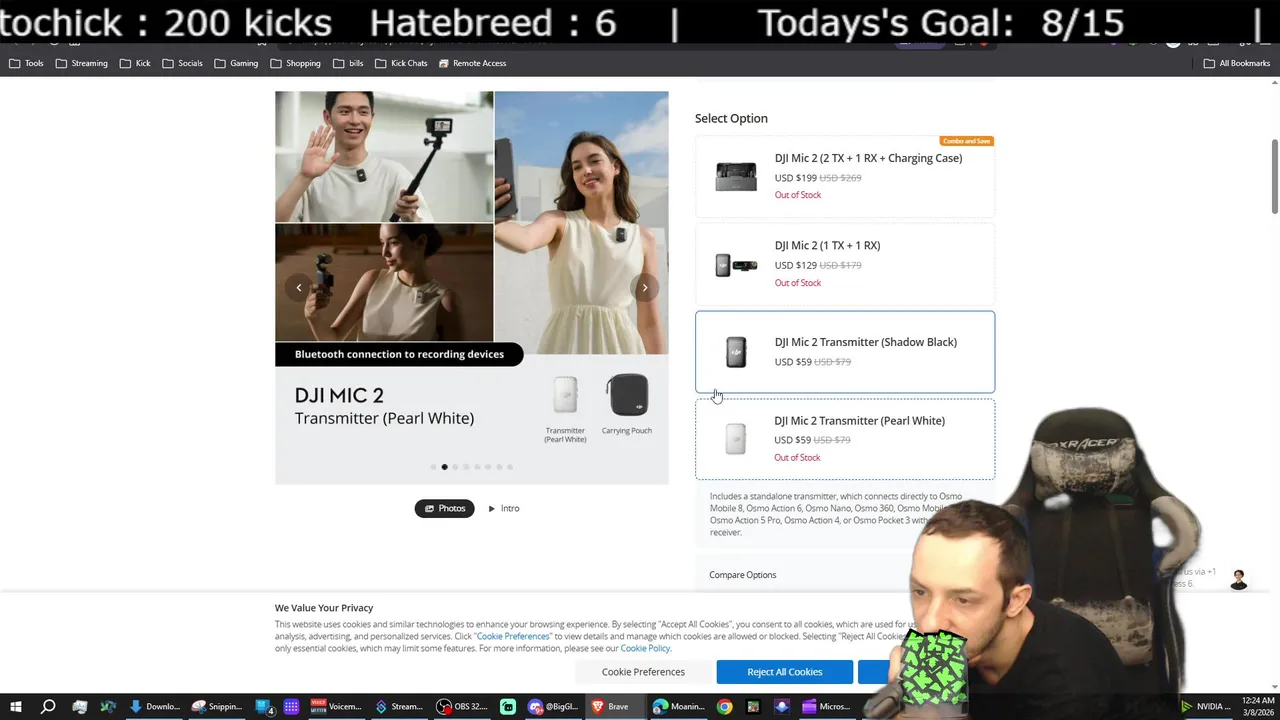
Task: Switch gallery to the Intro video tab
Action: (x=504, y=508)
